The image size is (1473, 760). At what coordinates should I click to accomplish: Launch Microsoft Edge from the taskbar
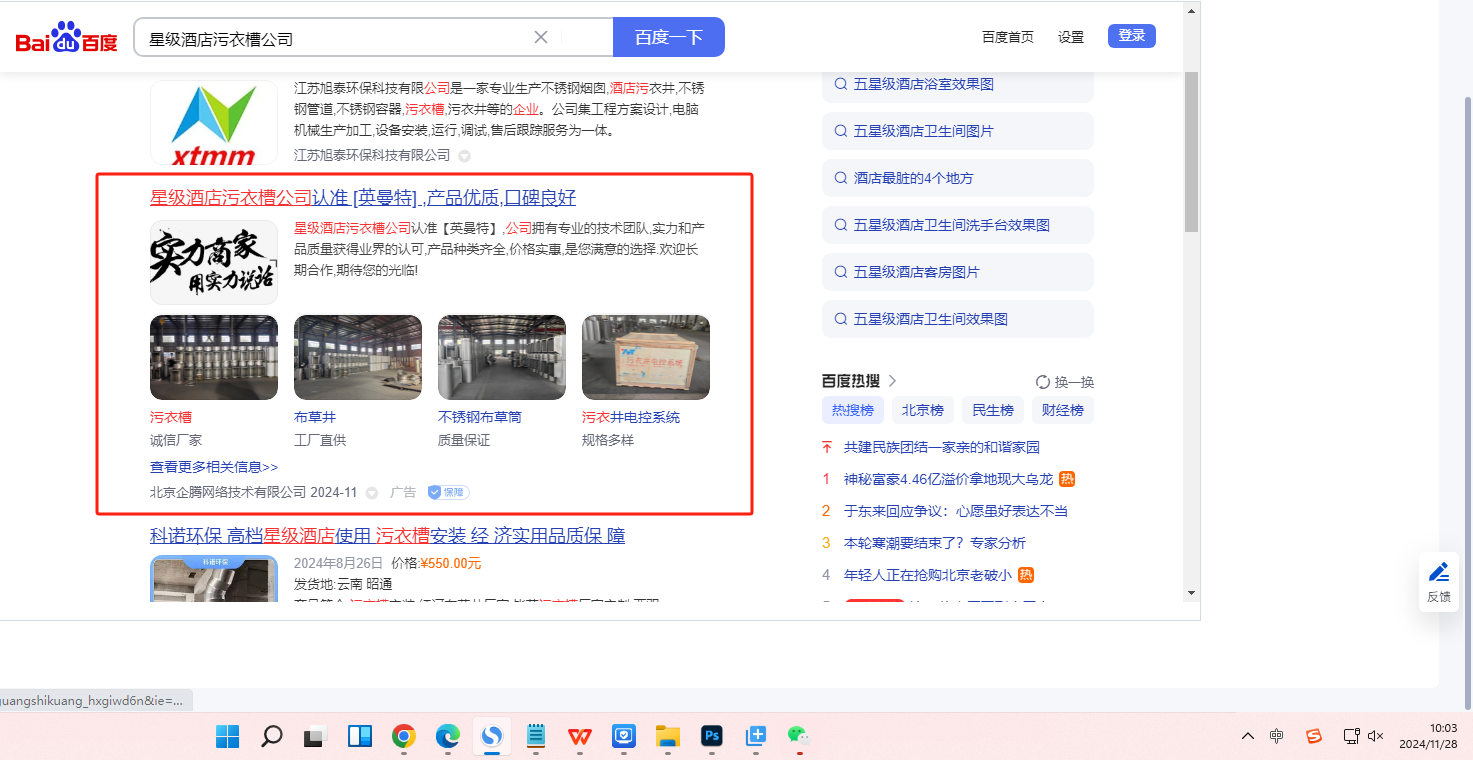(x=448, y=737)
